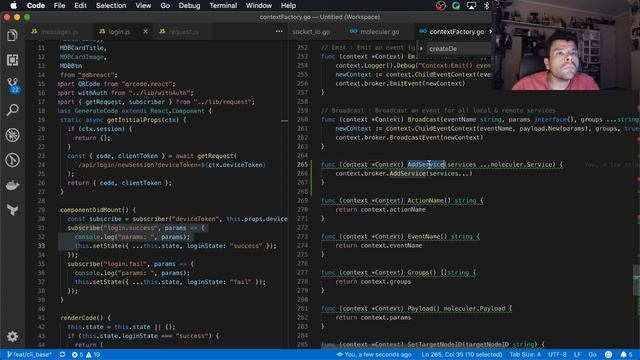Image resolution: width=640 pixels, height=360 pixels.
Task: Click the JS icon on messages.js tab
Action: tap(34, 31)
